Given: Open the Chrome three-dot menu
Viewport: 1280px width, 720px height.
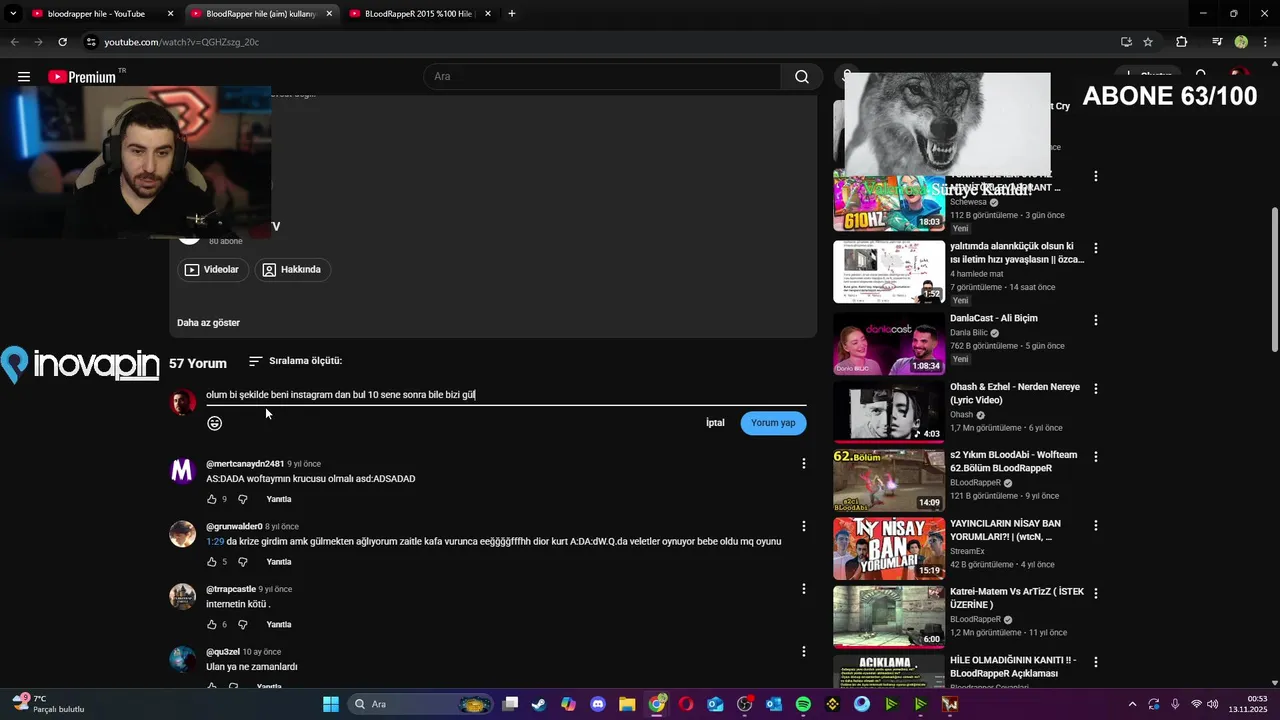Looking at the screenshot, I should 1266,42.
